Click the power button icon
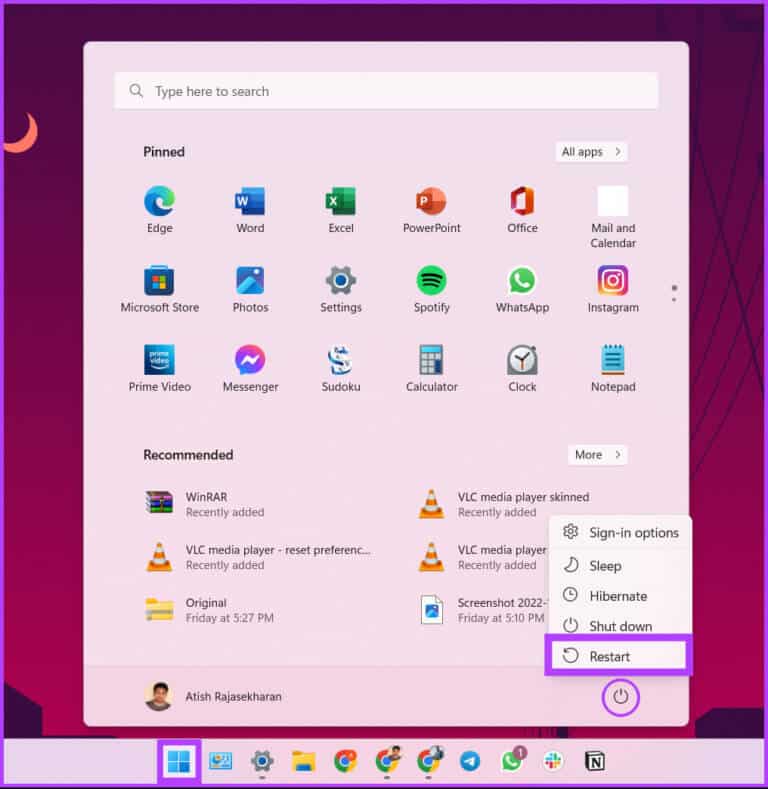 621,697
